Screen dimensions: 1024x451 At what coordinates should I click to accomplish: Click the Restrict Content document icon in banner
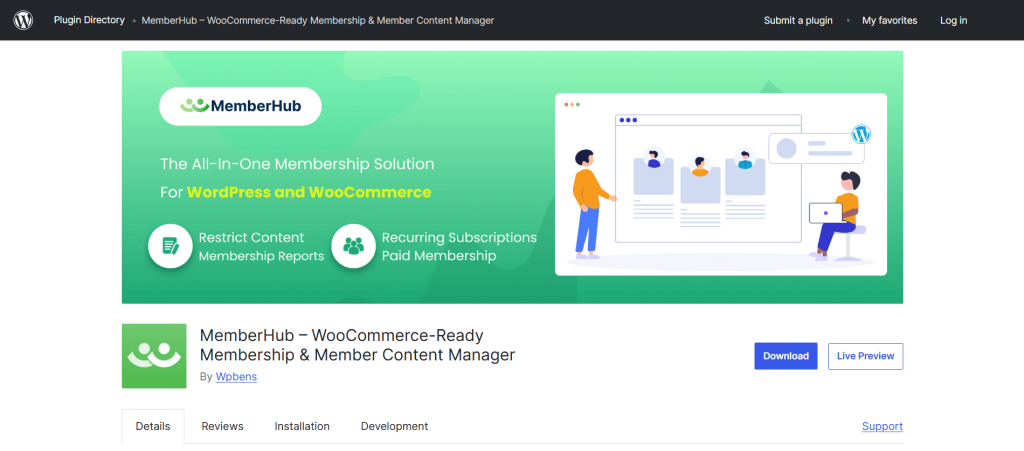point(170,246)
